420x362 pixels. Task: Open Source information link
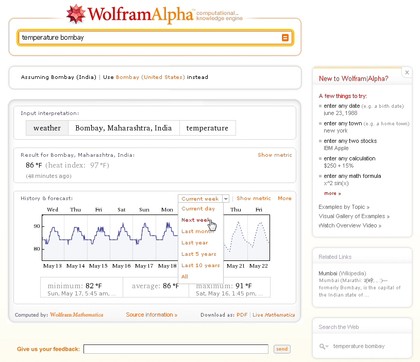pos(152,315)
